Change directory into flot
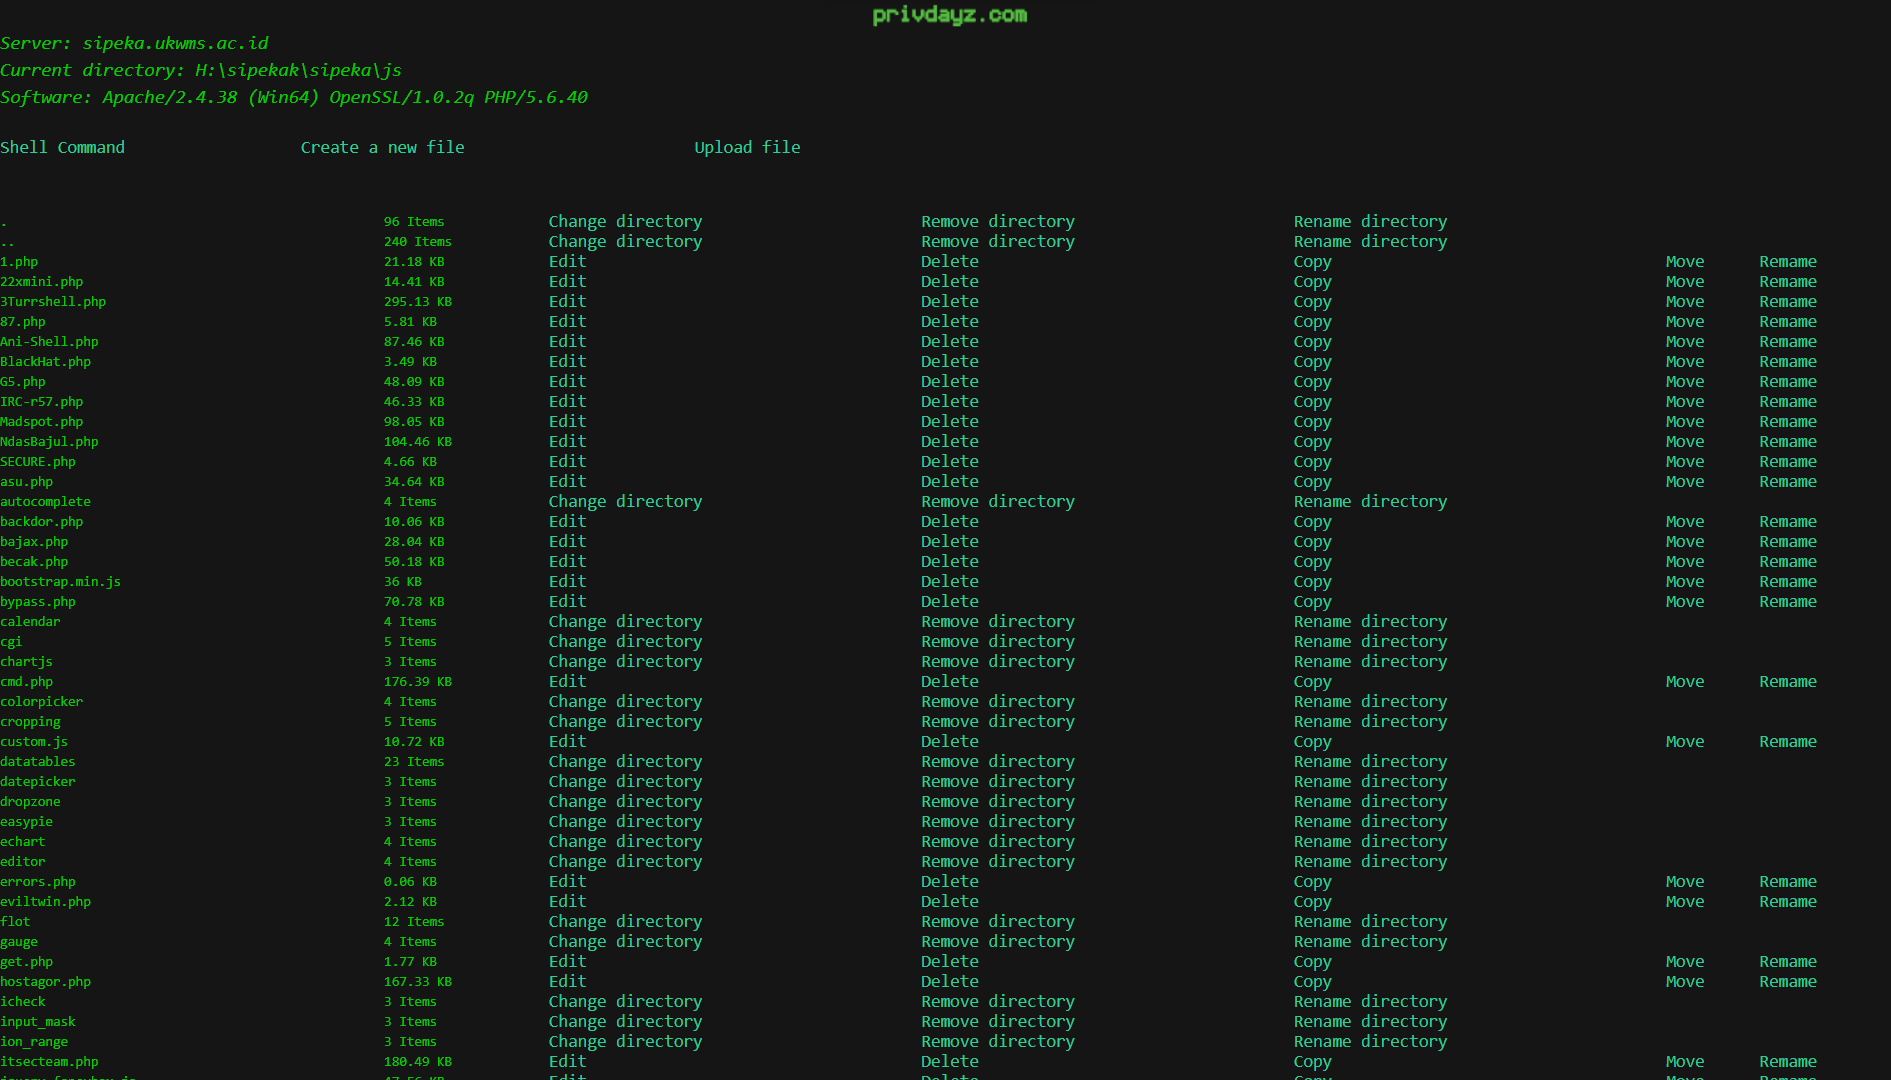This screenshot has height=1080, width=1891. [625, 921]
